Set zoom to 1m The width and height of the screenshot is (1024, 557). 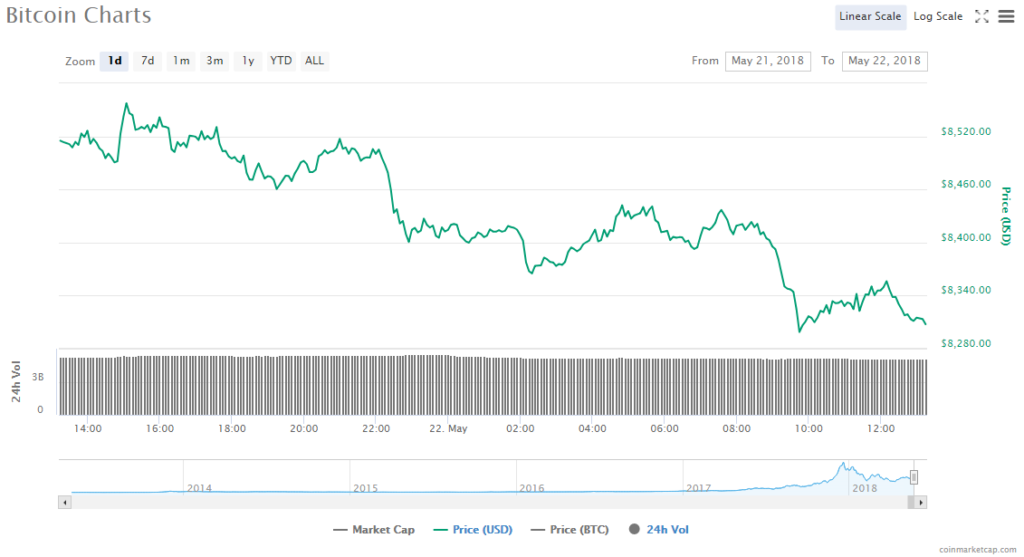(181, 61)
